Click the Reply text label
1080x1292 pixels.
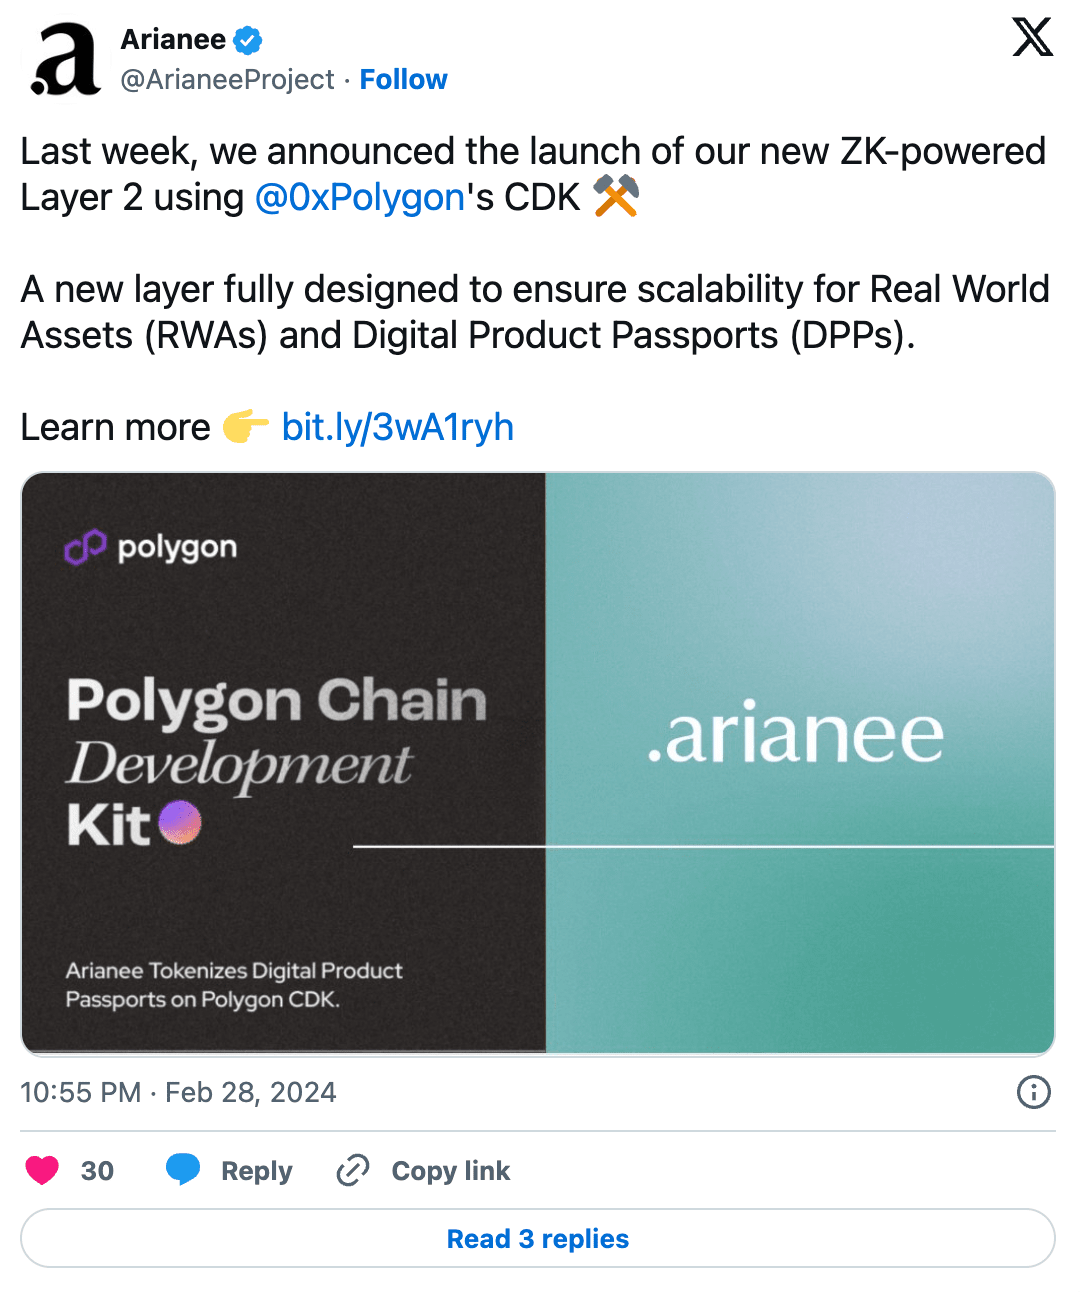tap(256, 1171)
